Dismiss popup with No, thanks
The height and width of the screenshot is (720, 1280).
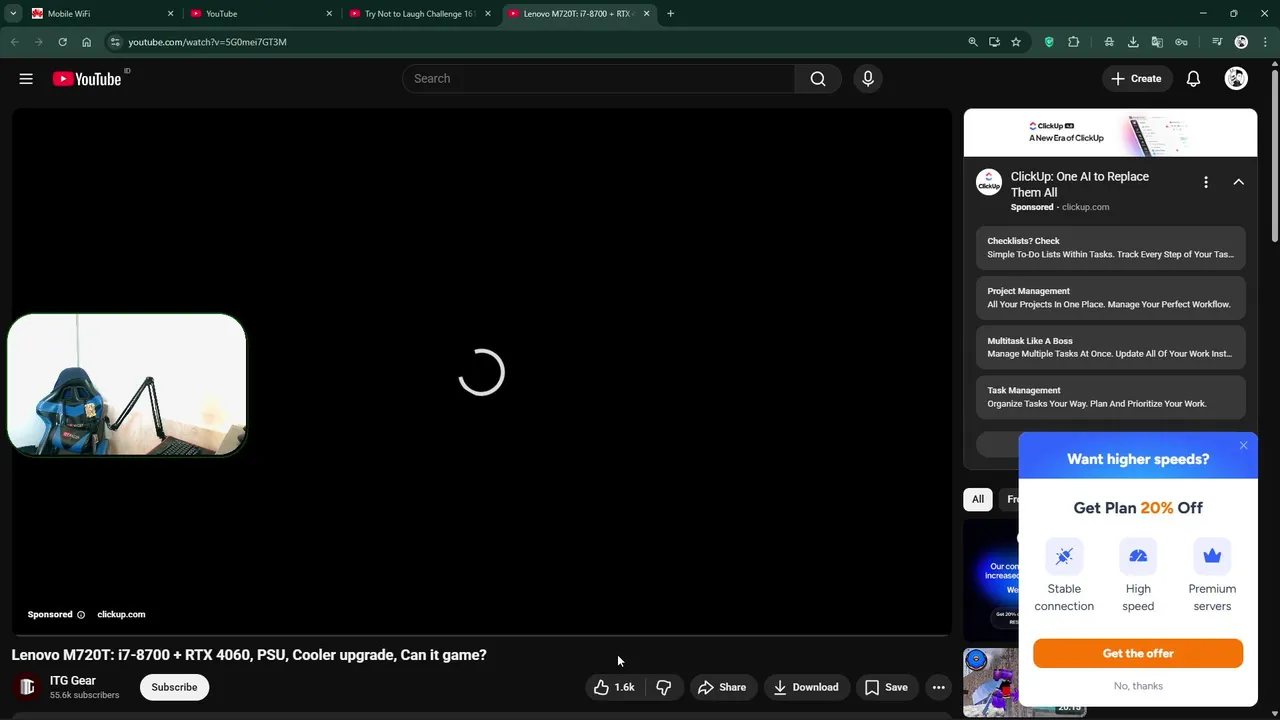(x=1138, y=686)
